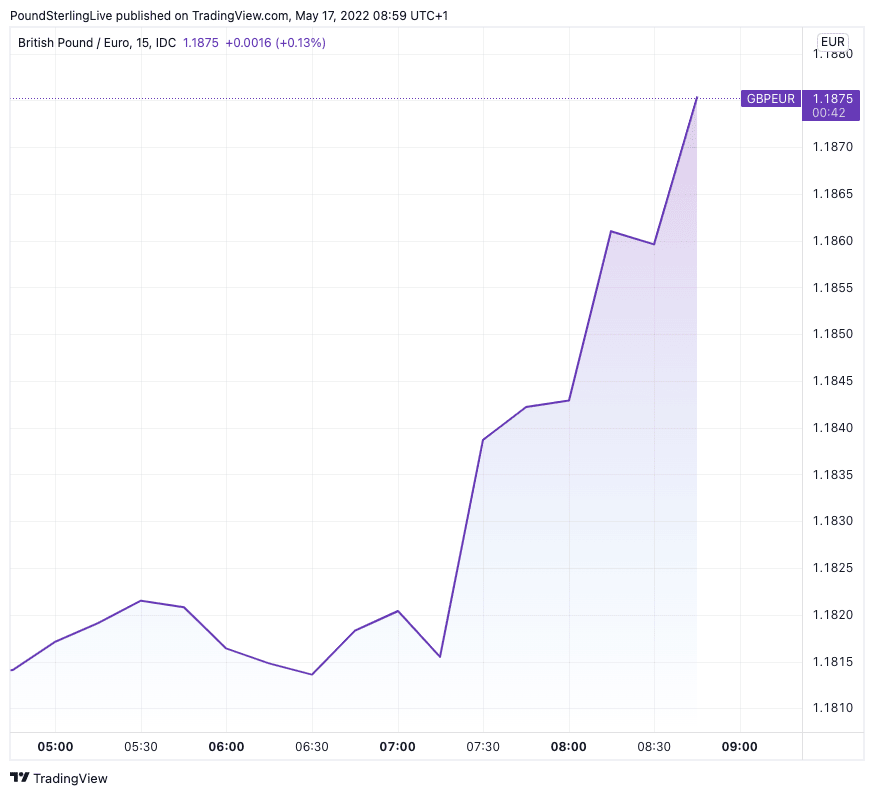Click the 07:00 time axis label
874x795 pixels.
click(x=398, y=746)
